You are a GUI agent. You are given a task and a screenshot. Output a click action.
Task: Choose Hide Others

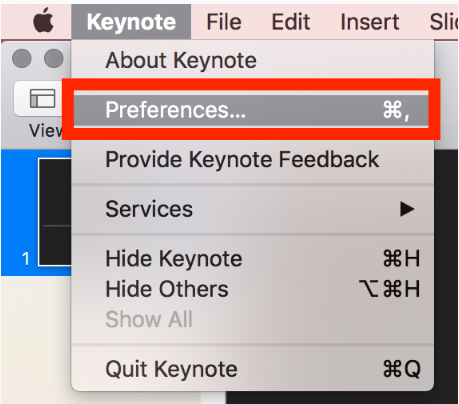[252, 289]
